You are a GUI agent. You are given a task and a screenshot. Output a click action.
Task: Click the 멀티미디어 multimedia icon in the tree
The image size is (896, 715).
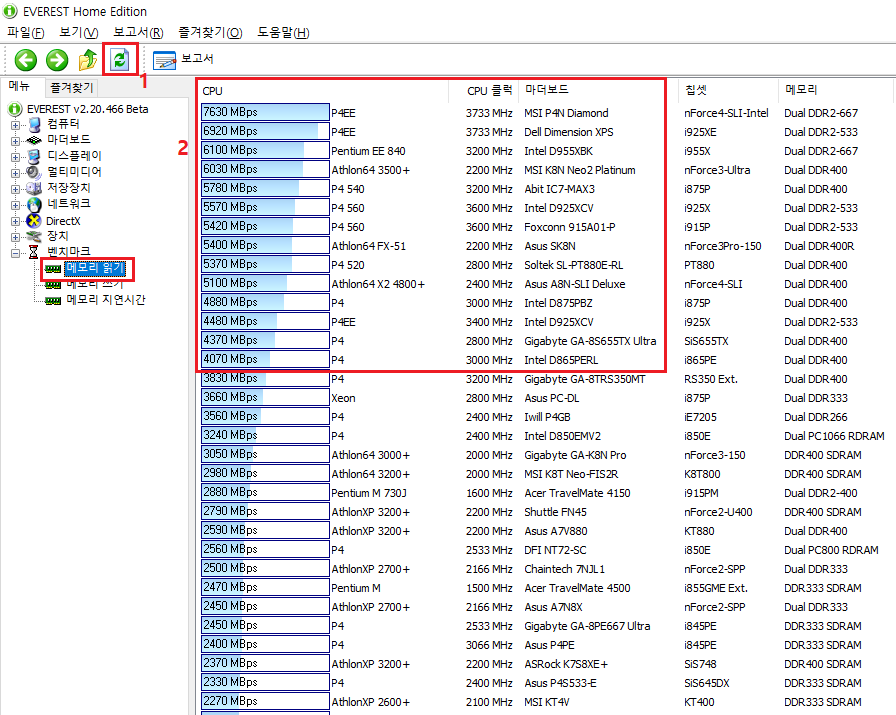coord(34,172)
